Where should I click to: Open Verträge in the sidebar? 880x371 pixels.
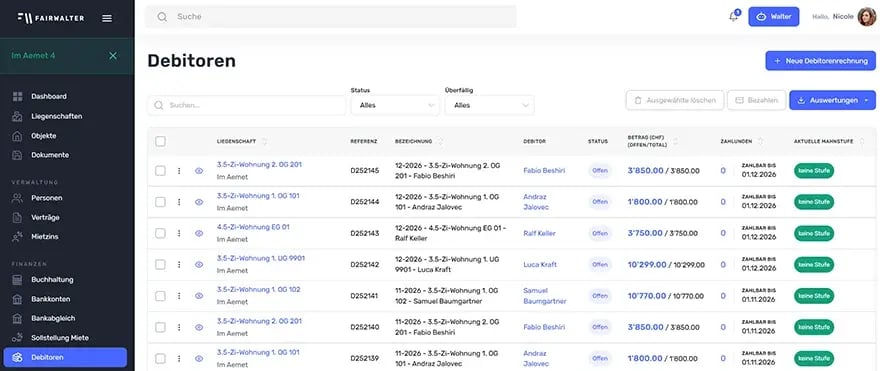pos(45,217)
